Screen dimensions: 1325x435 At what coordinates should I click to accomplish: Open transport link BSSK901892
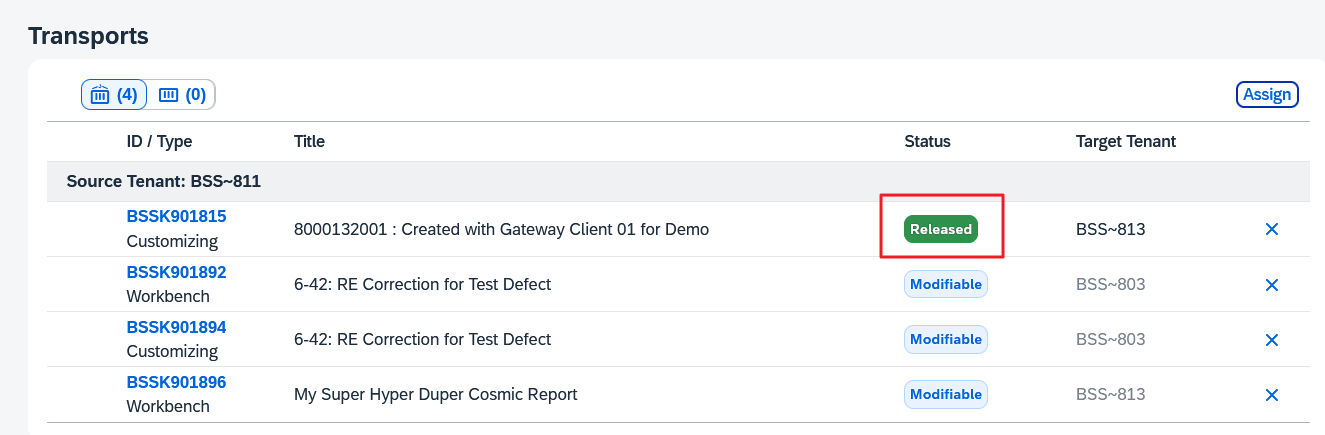click(176, 271)
